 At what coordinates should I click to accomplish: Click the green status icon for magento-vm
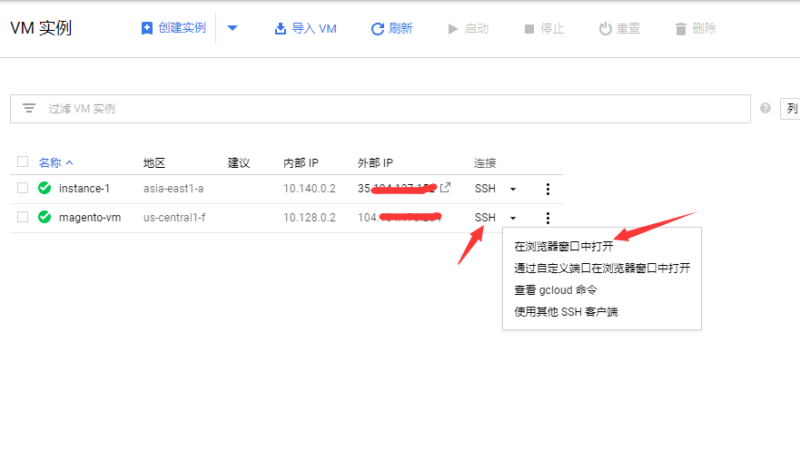44,217
